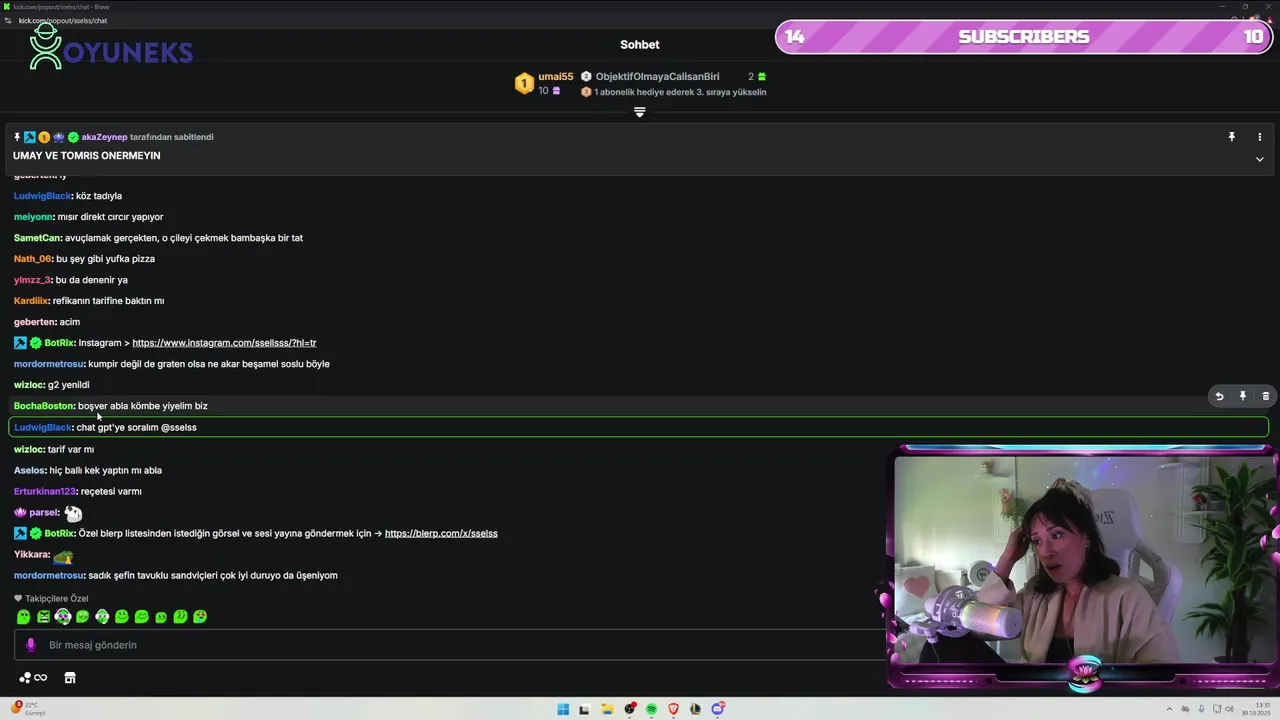1280x720 pixels.
Task: Click LudwigBlack's name on the 'chat gpt'ye soralım' message
Action: click(42, 428)
